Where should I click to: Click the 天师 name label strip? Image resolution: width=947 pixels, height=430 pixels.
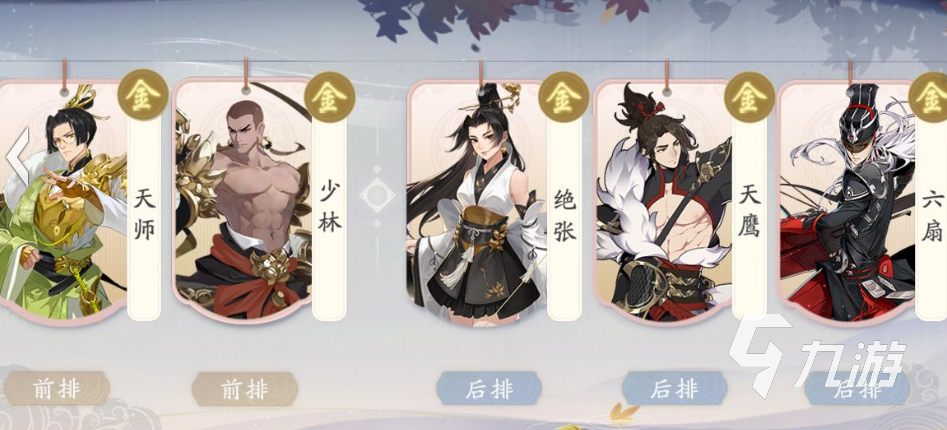144,216
